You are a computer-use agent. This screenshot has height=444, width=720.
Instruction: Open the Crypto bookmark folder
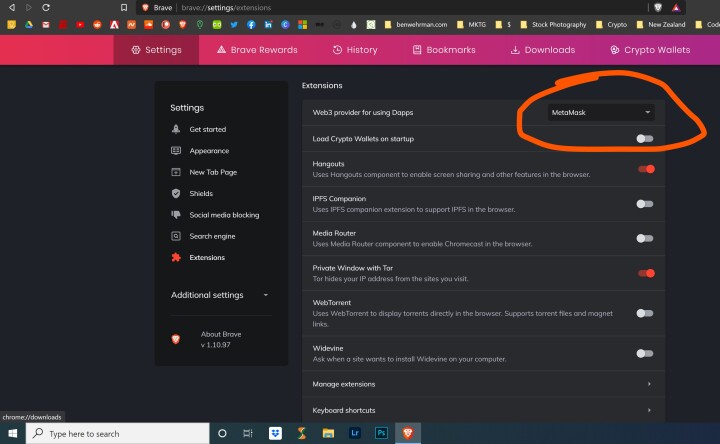pos(611,24)
